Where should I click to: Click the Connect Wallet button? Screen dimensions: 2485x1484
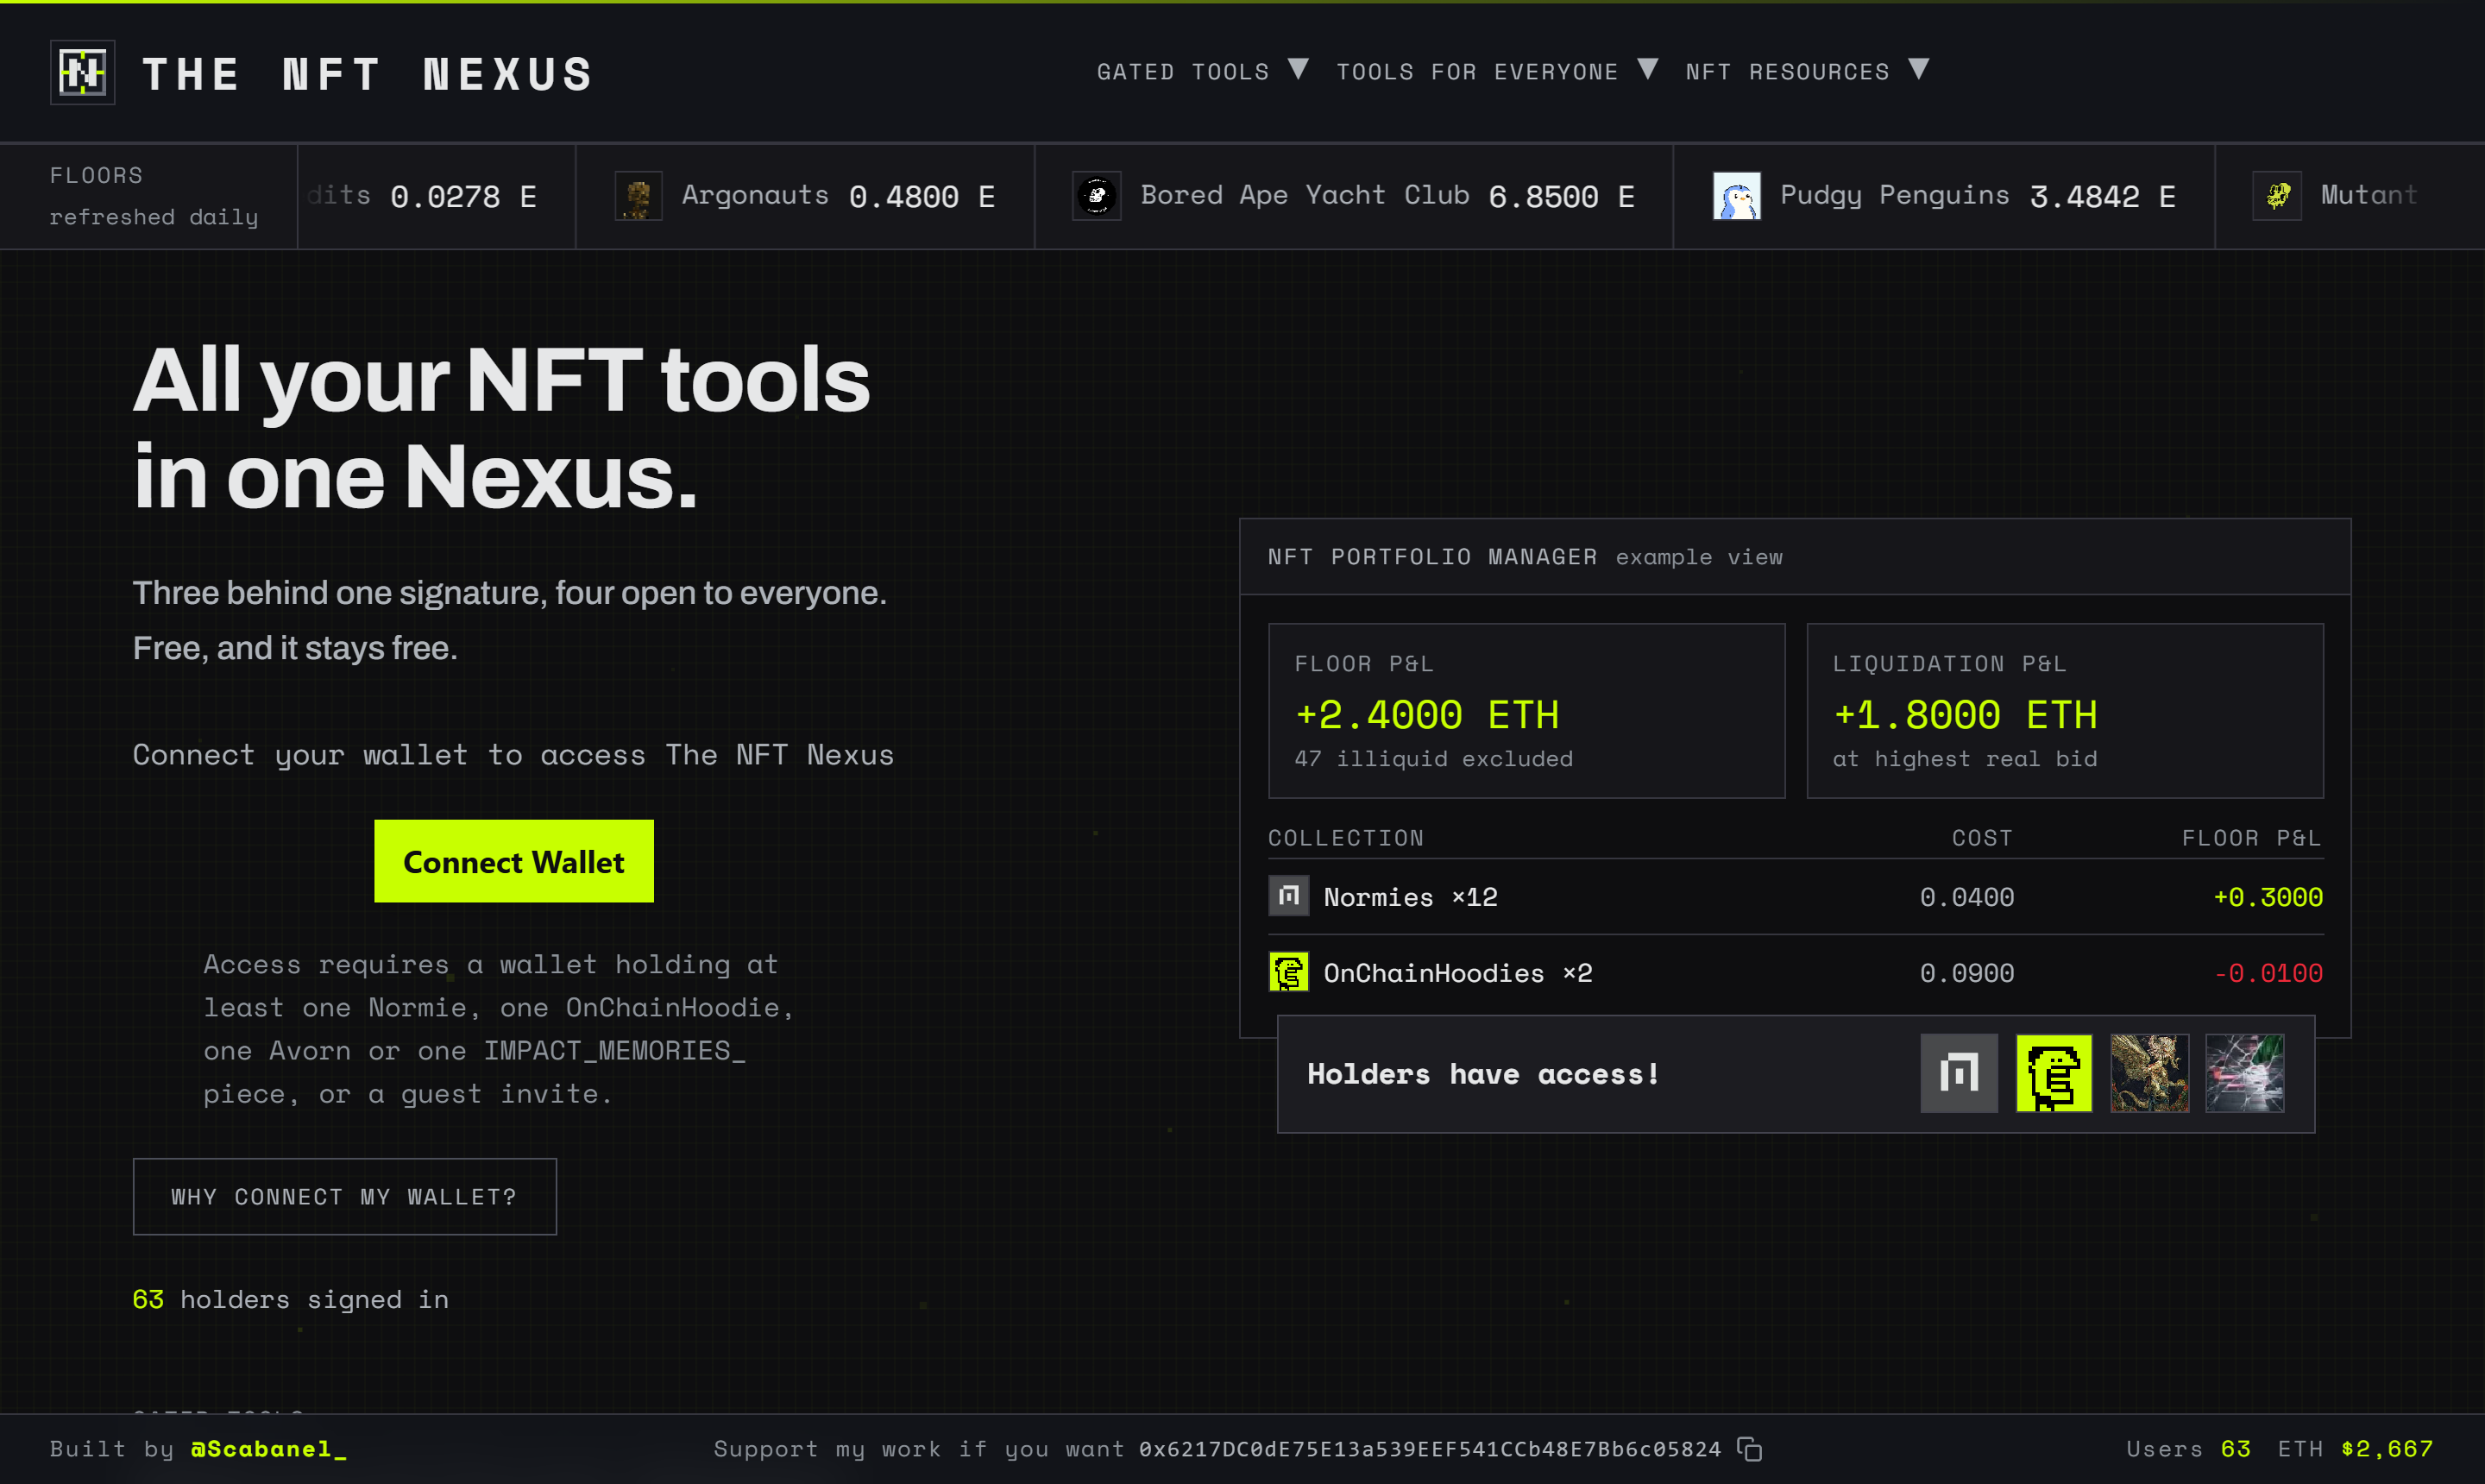(514, 861)
